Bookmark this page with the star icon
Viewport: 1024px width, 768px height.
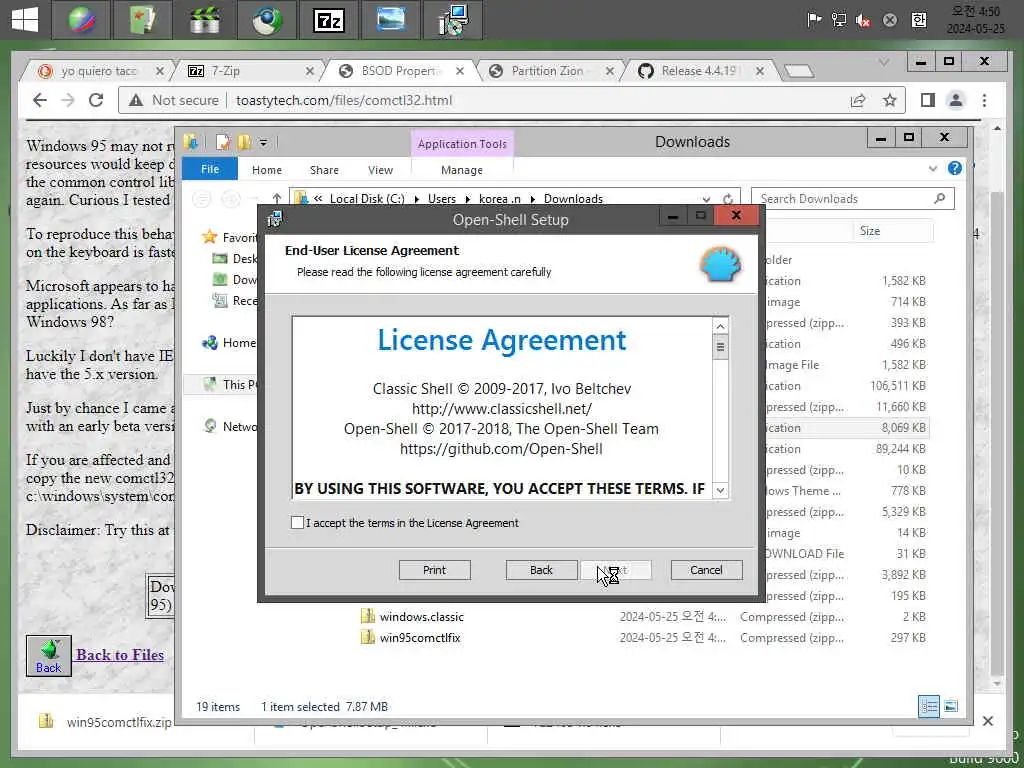(x=889, y=100)
